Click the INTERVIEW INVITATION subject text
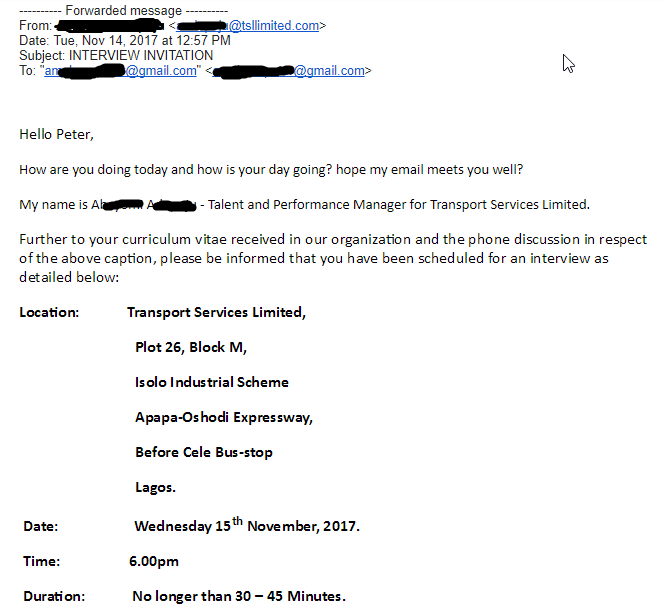 [x=141, y=55]
